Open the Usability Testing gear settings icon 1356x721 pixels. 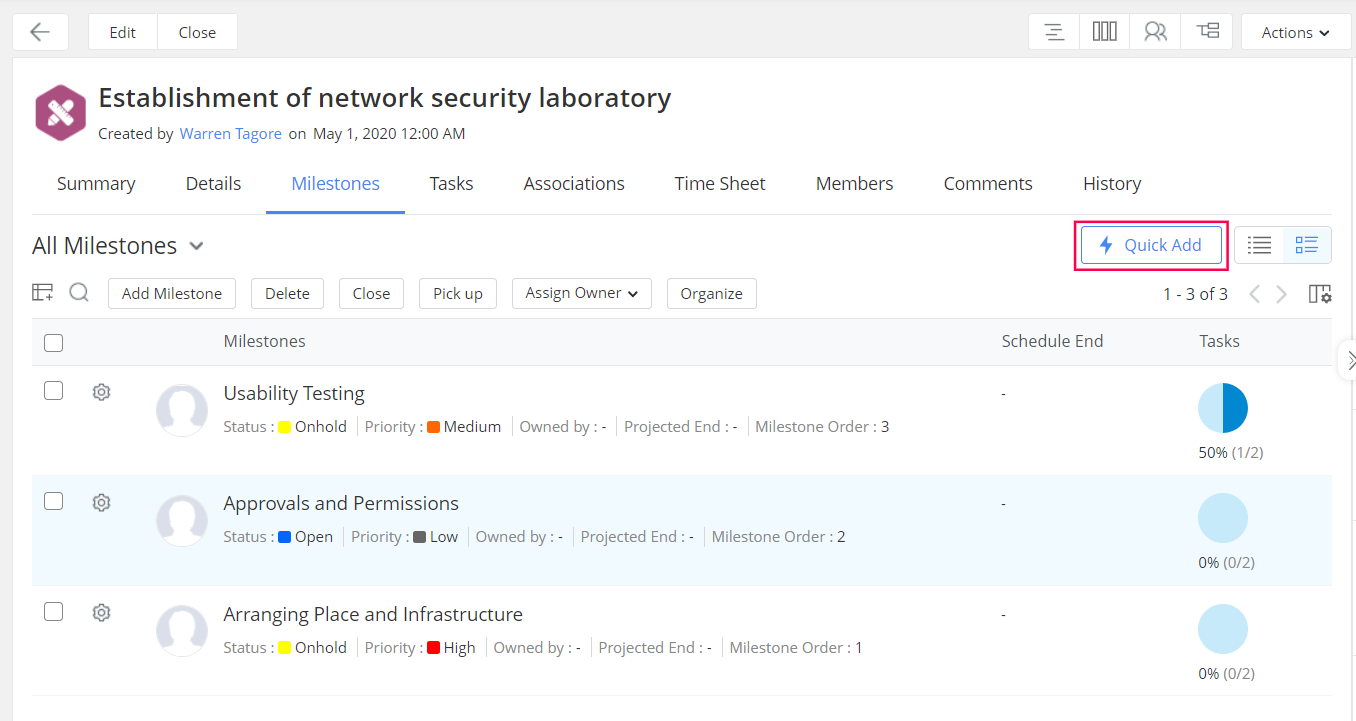(101, 392)
